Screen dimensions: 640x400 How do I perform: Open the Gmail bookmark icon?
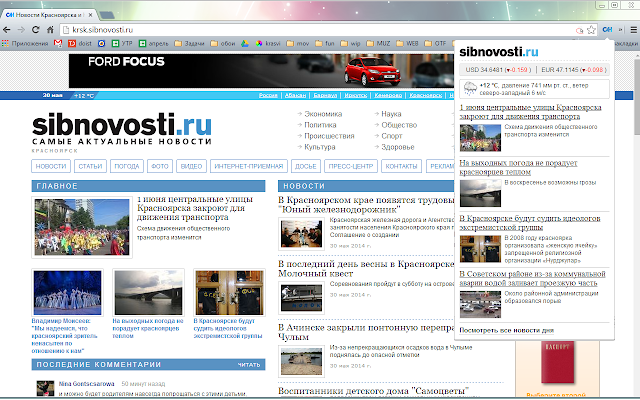(58, 43)
